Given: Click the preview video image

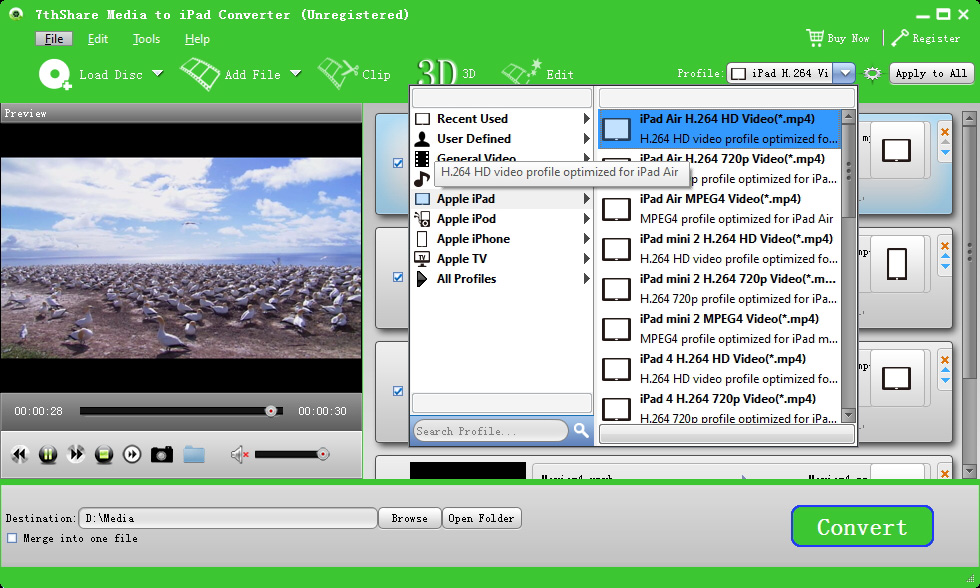Looking at the screenshot, I should 181,257.
